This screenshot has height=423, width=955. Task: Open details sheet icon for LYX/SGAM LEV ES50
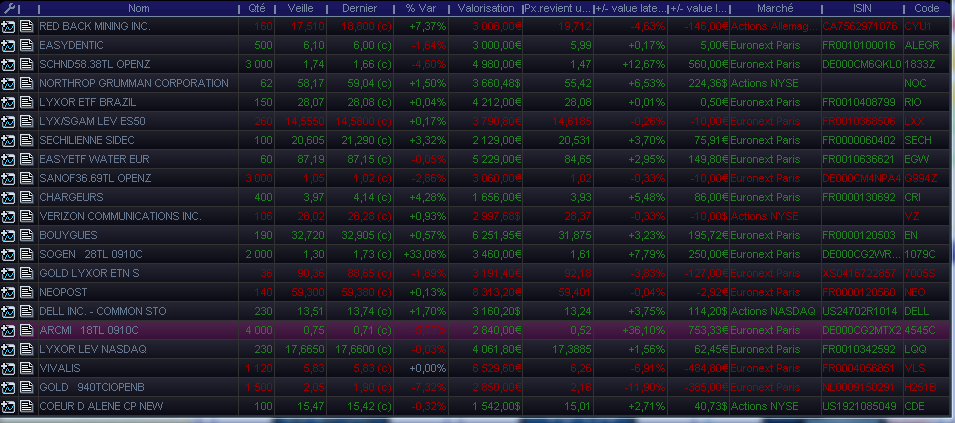pos(26,121)
